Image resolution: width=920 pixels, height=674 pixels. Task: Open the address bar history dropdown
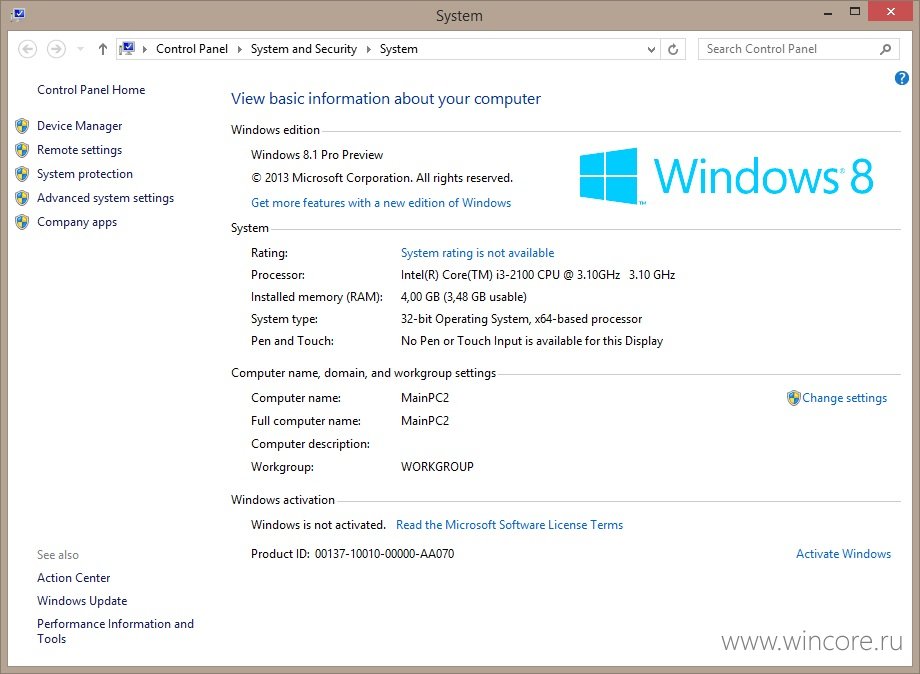[x=651, y=49]
